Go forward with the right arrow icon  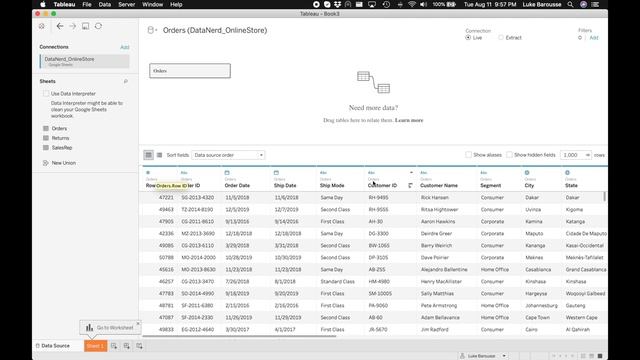point(73,26)
